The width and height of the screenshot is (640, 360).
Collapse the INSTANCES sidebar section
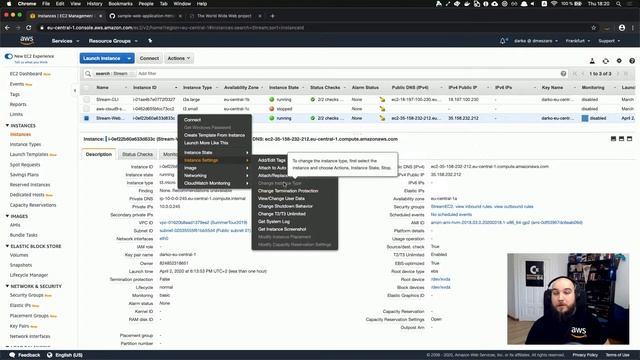[x=7, y=125]
